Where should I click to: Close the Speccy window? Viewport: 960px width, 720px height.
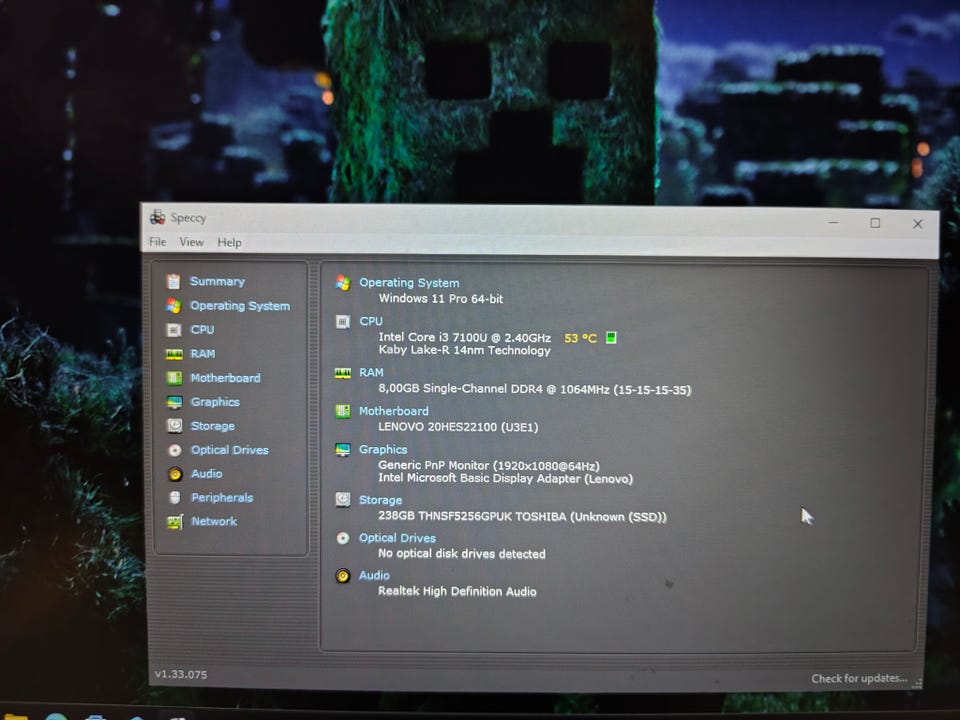point(918,224)
